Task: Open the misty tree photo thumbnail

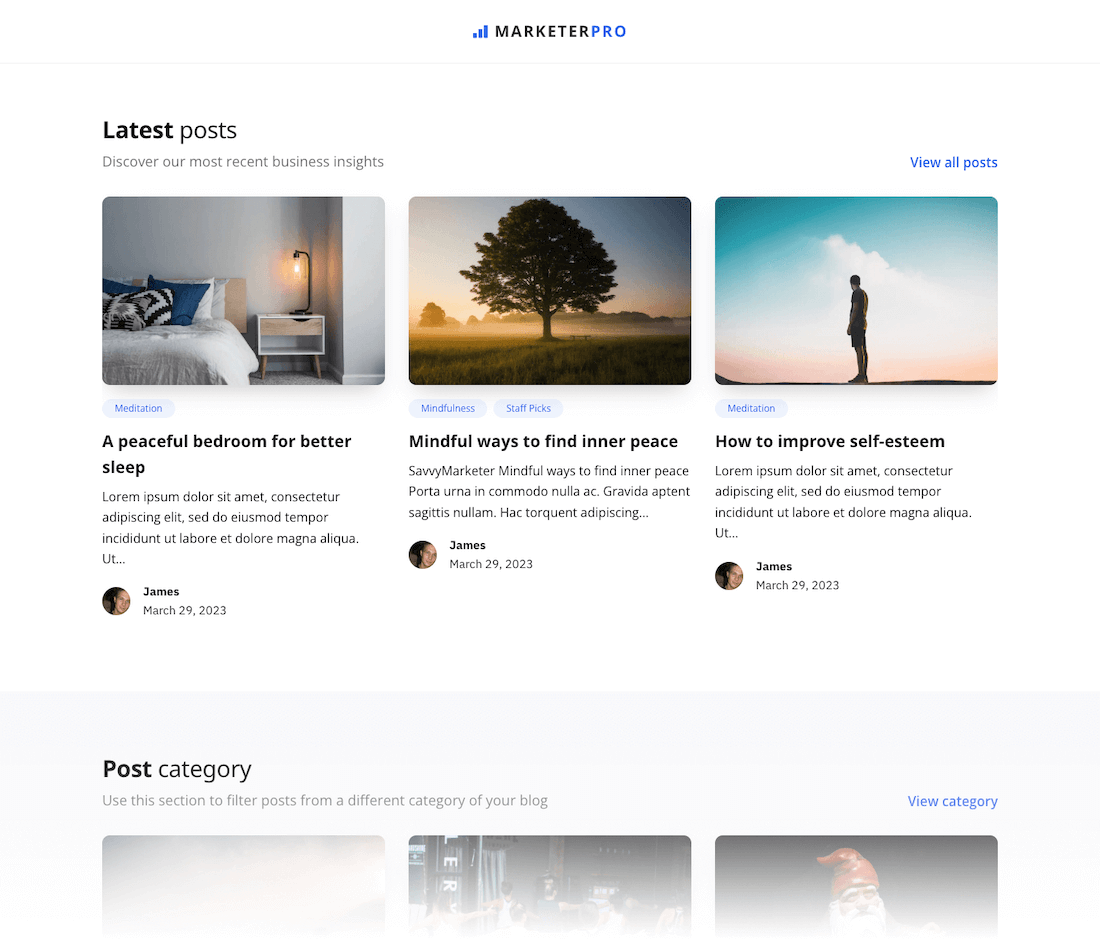Action: [x=550, y=290]
